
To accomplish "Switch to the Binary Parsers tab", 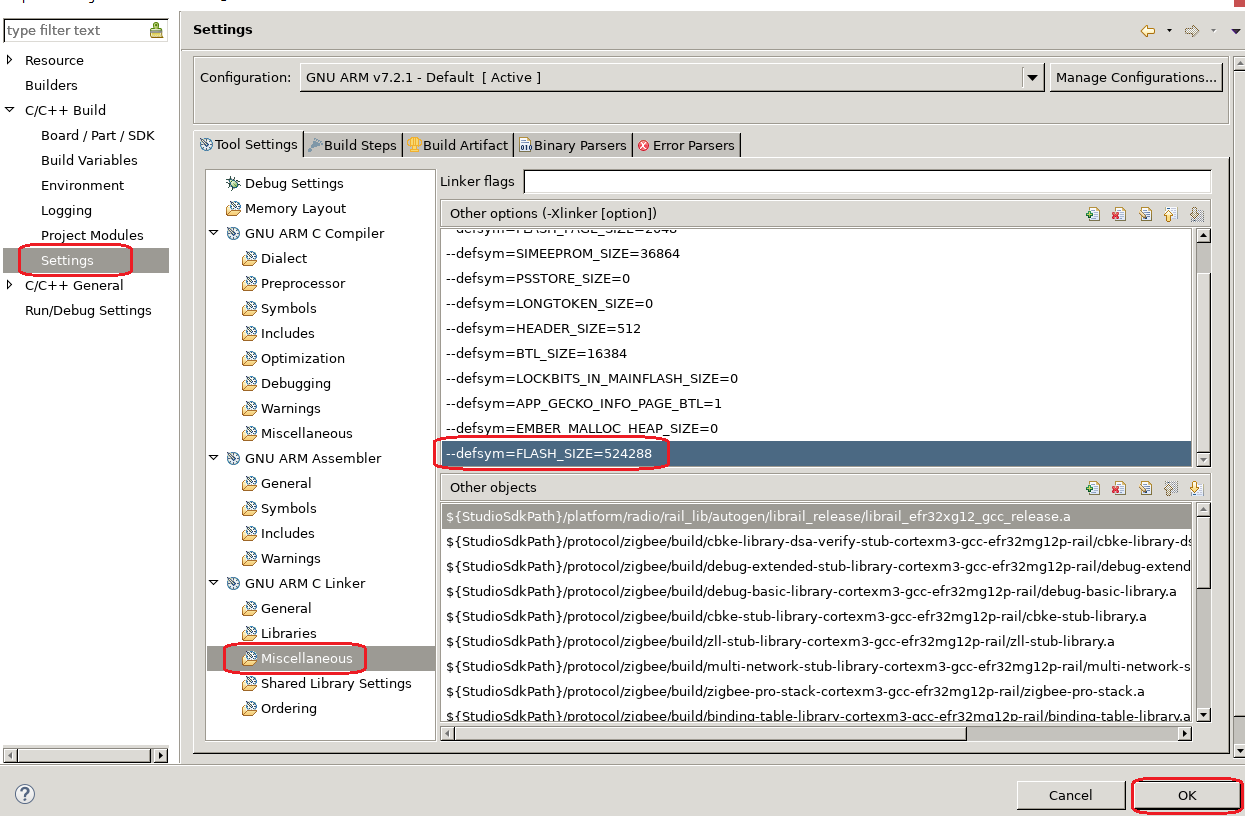I will 572,145.
